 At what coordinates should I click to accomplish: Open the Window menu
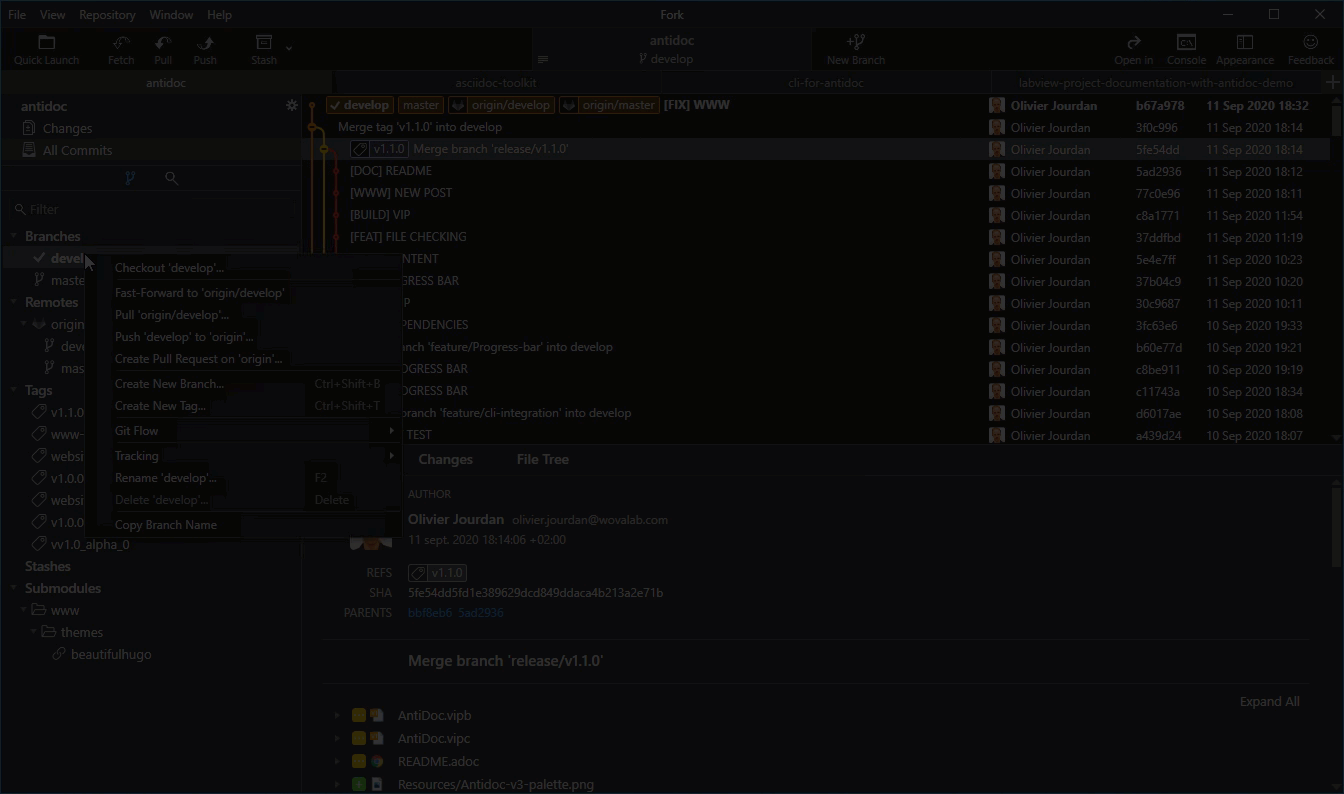click(171, 15)
